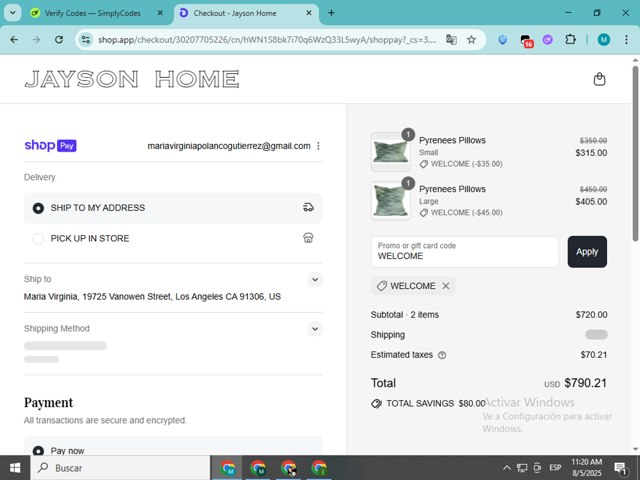This screenshot has width=640, height=480.
Task: Open the Bitwarden shield extension icon
Action: pyautogui.click(x=503, y=40)
